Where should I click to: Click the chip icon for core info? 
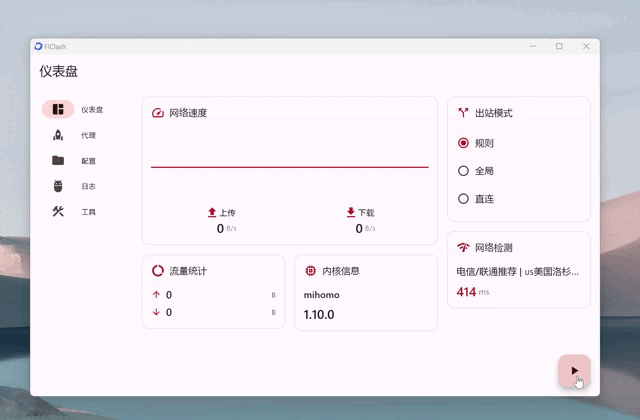[x=310, y=270]
